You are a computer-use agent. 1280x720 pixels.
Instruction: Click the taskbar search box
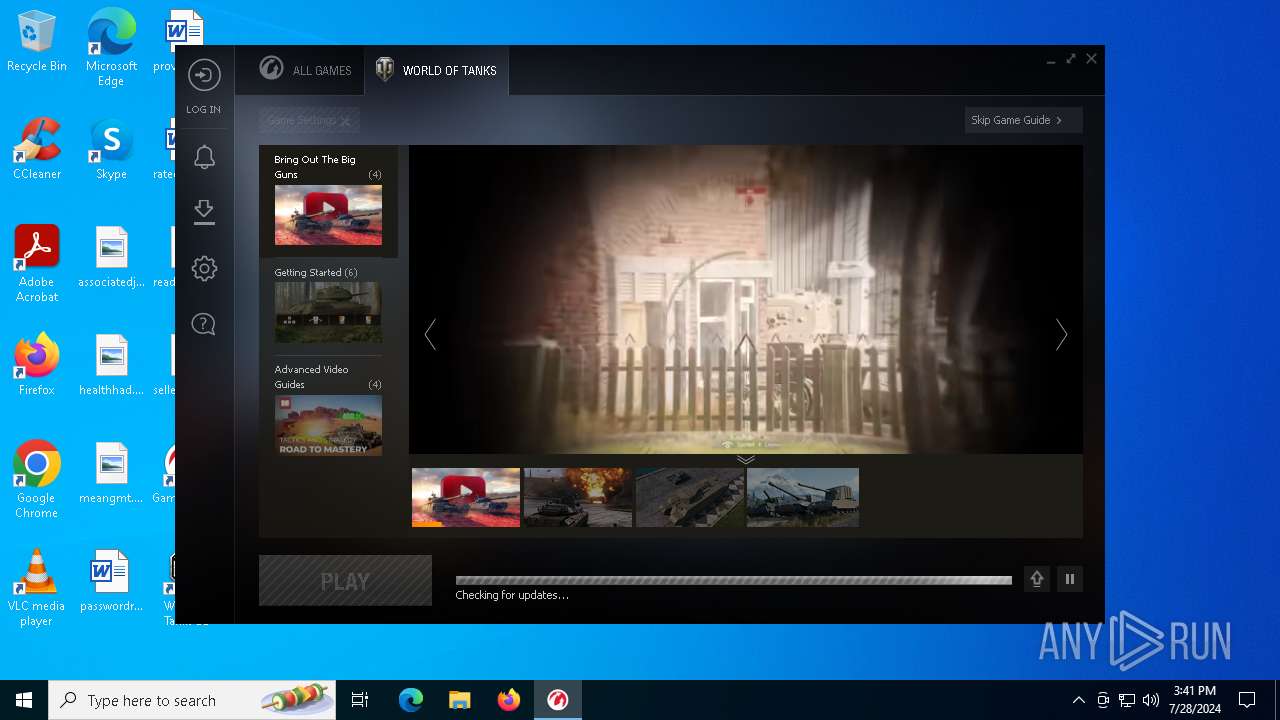coord(192,700)
